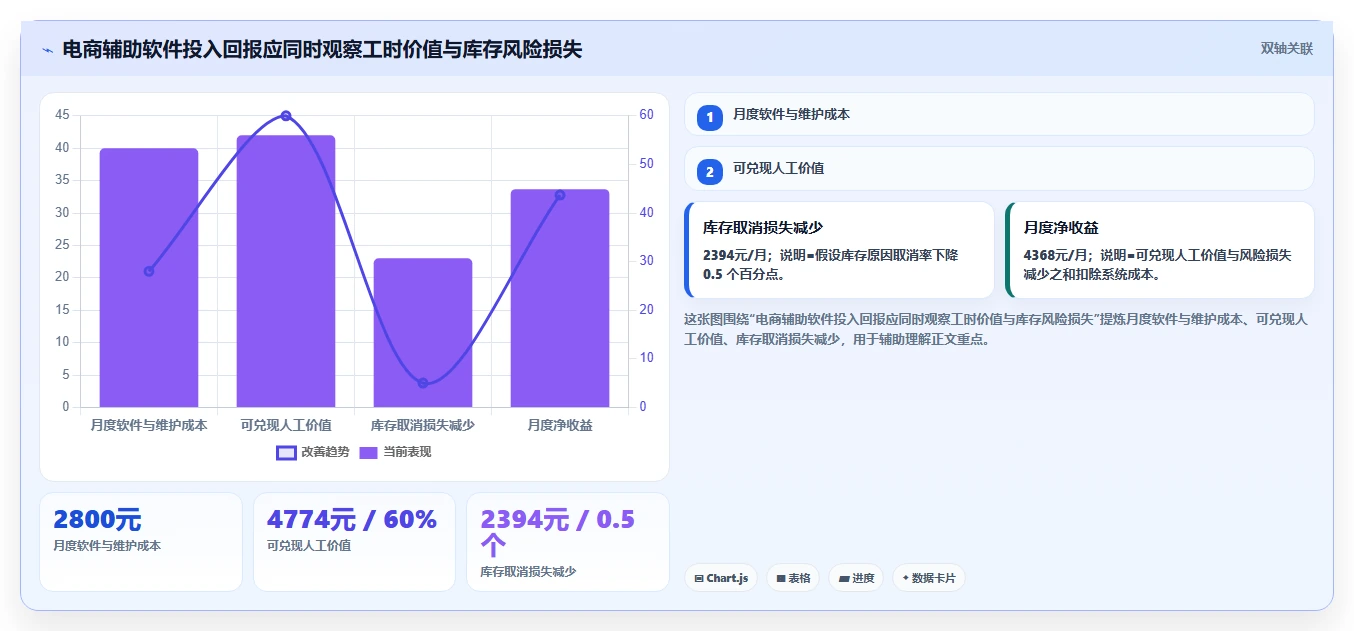Click the icon in 进度 tag

(843, 578)
